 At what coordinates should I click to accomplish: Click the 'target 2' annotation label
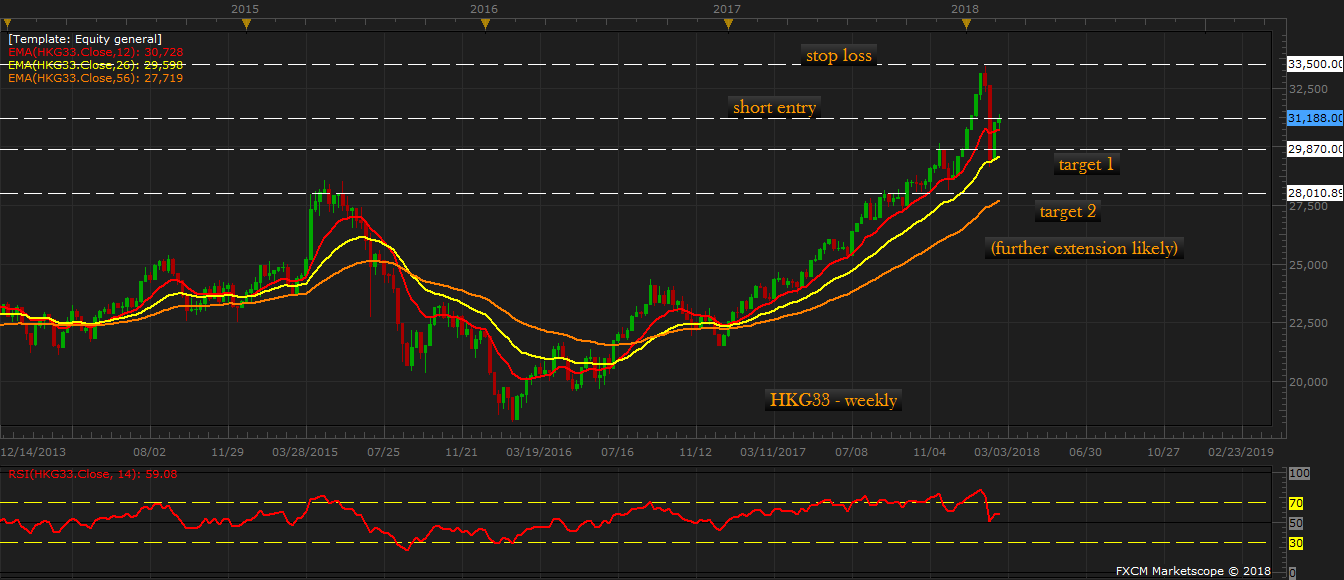coord(1068,211)
